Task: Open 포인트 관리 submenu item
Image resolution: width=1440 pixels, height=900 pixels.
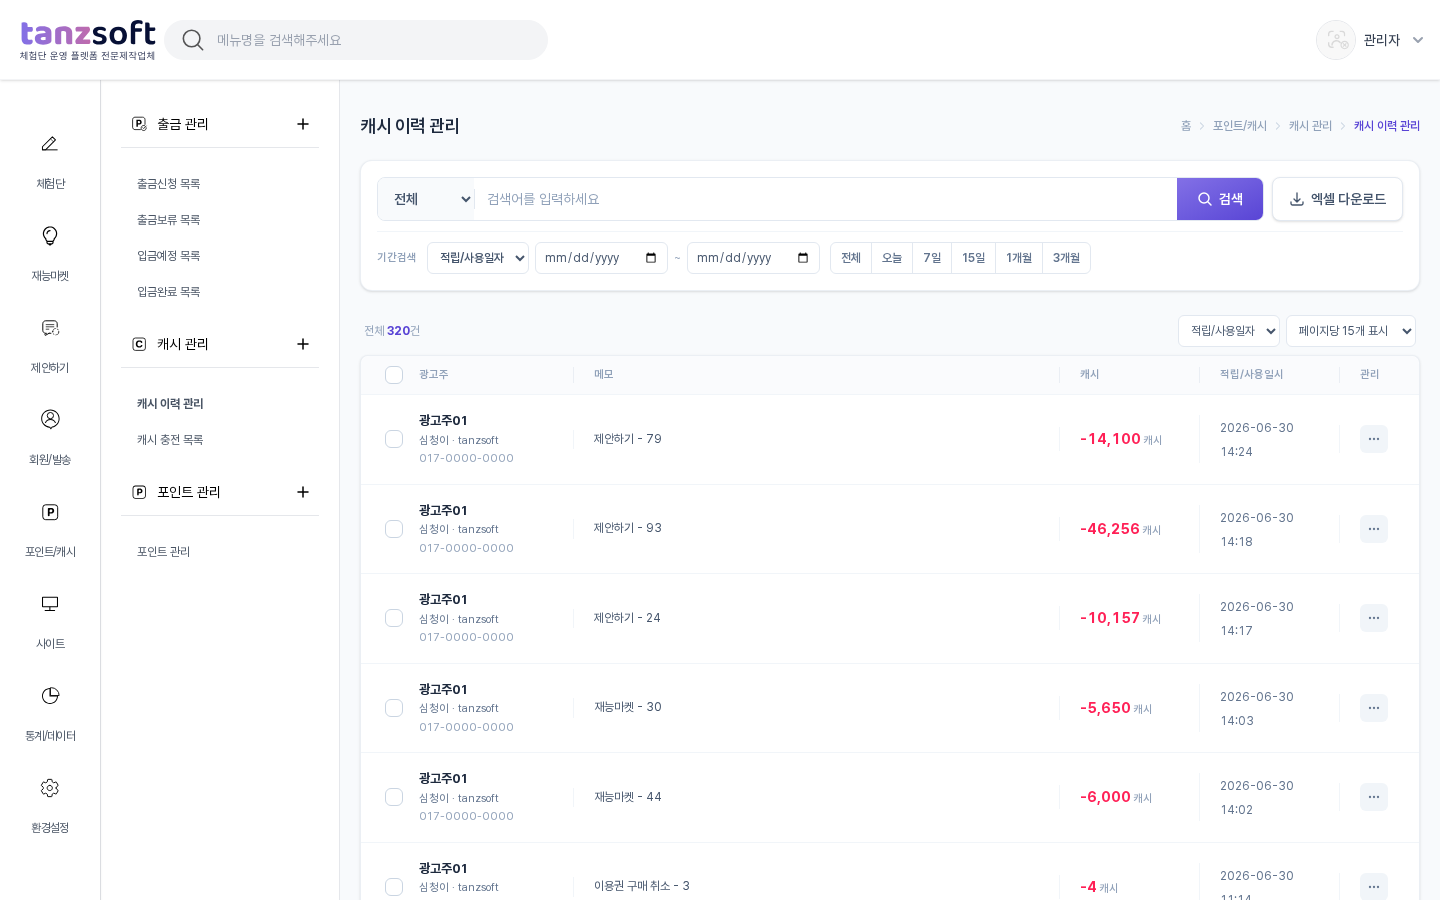Action: [x=164, y=552]
